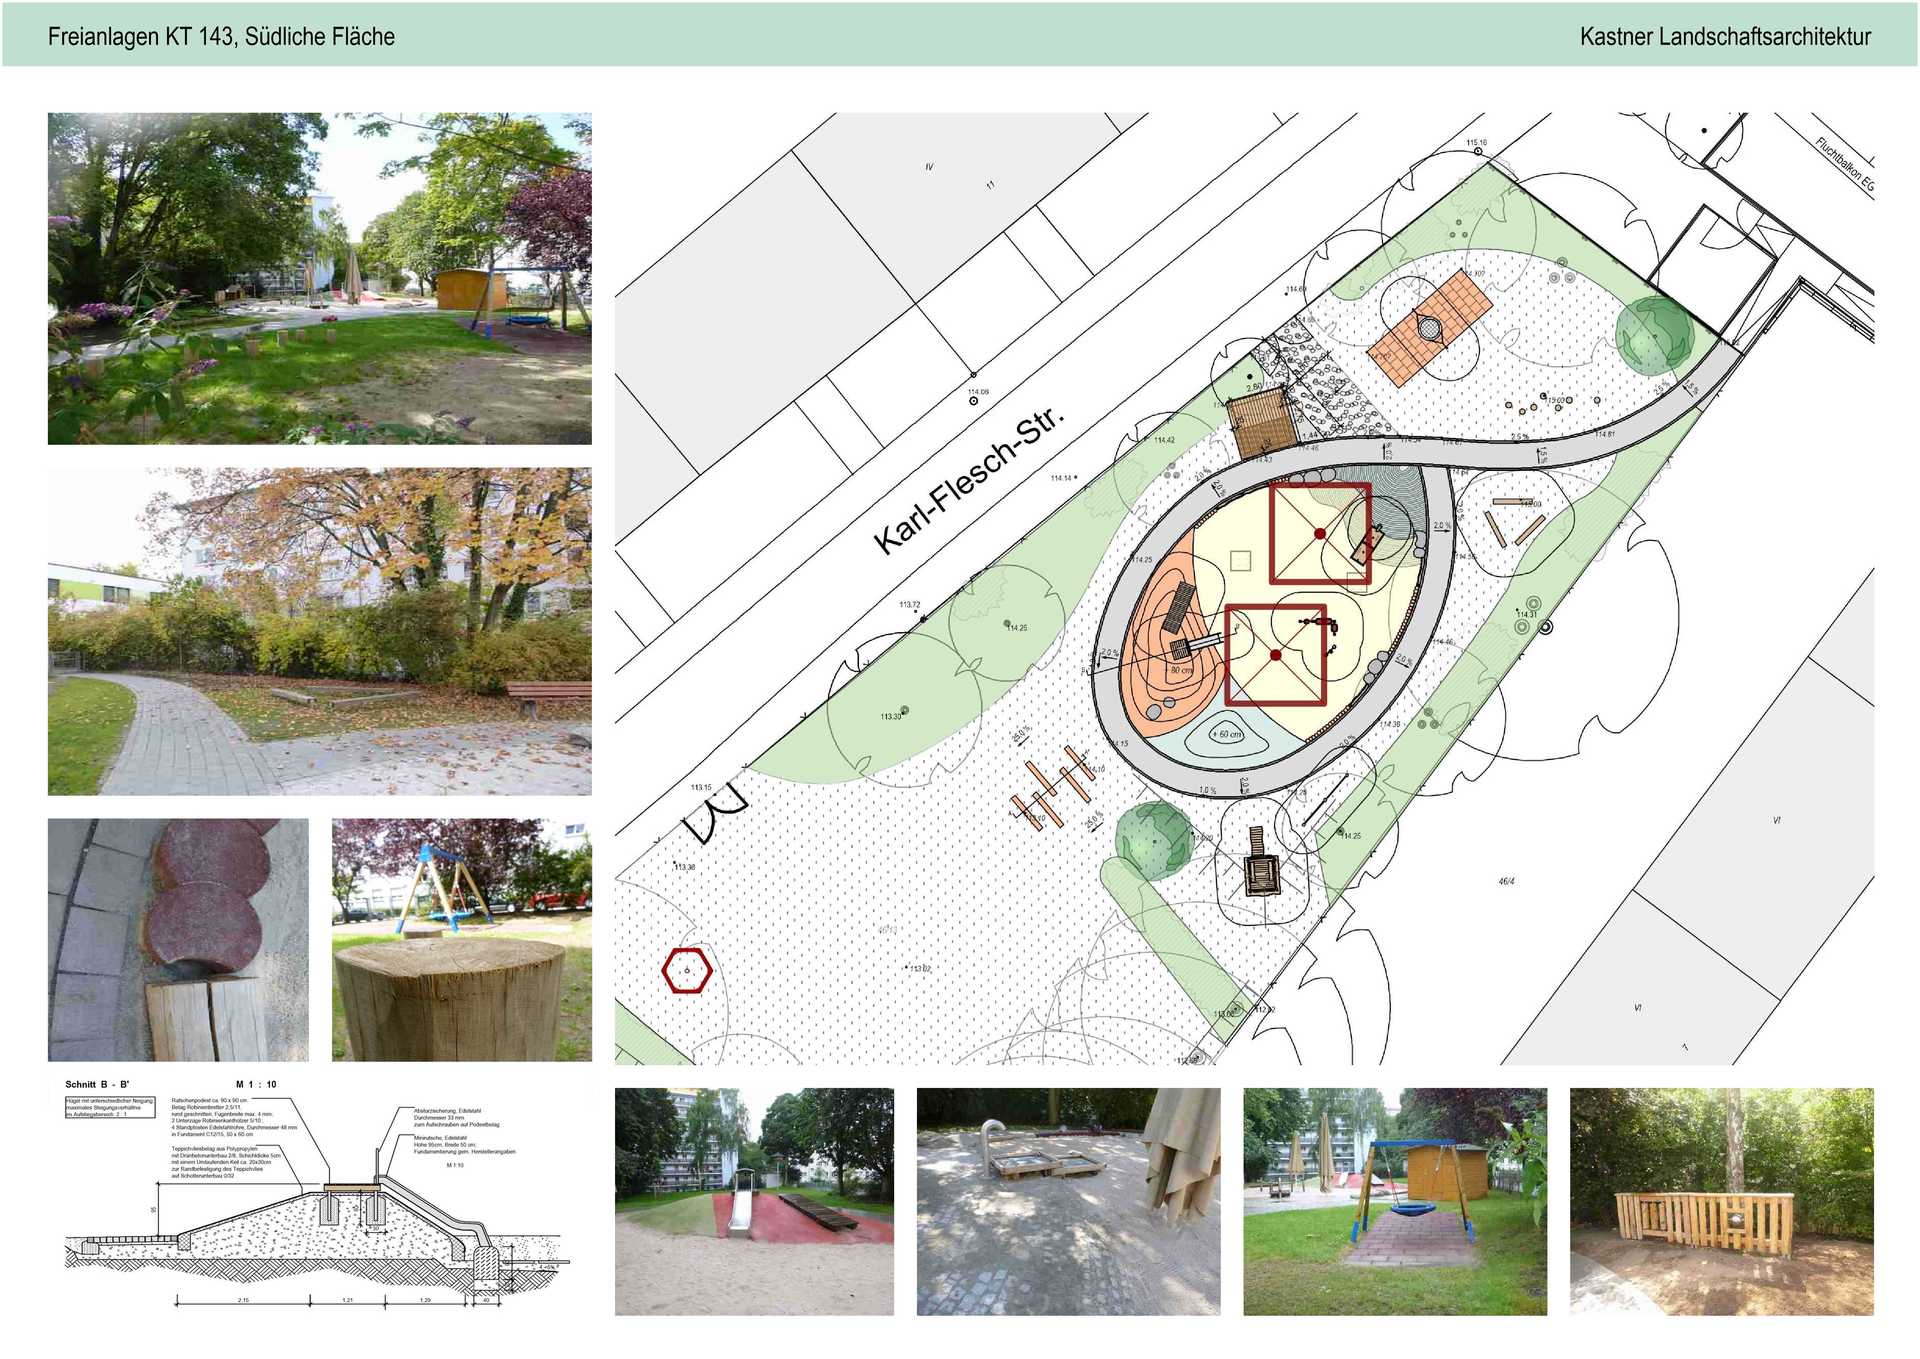Click the Freianlagen KT 143 title
The image size is (1920, 1359).
(221, 37)
